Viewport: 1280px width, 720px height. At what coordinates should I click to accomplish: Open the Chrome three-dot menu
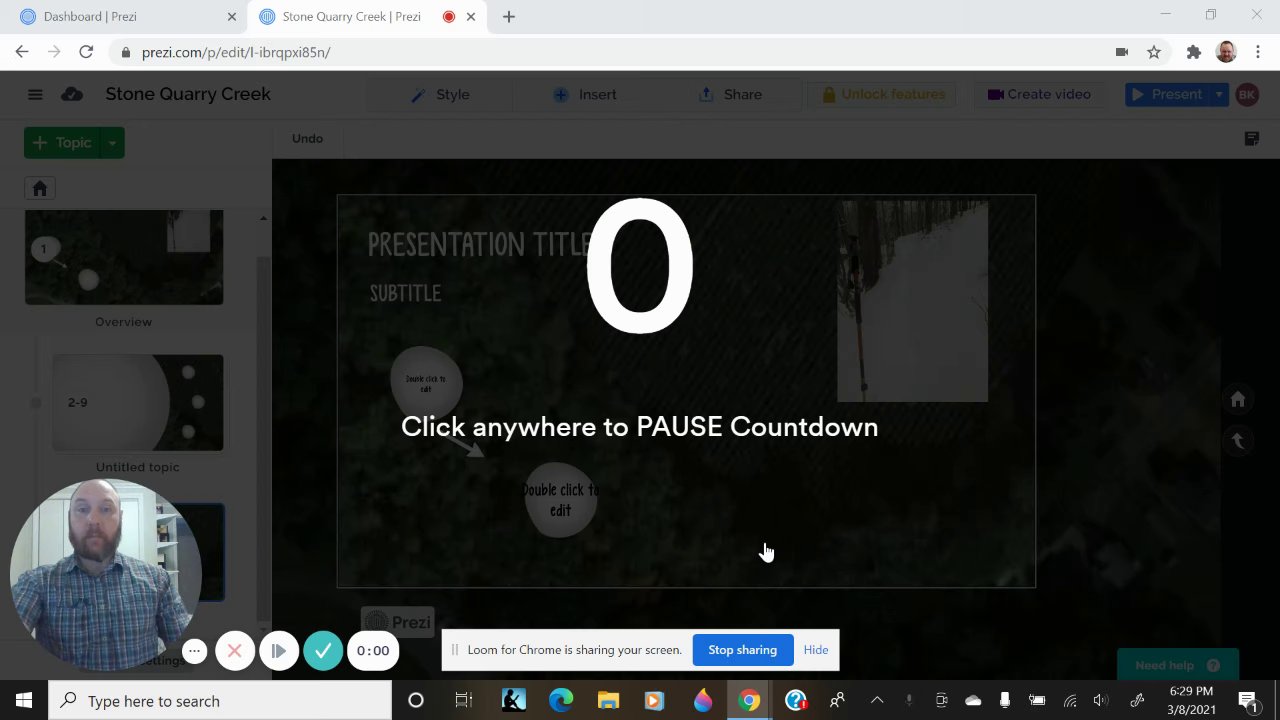(1257, 52)
